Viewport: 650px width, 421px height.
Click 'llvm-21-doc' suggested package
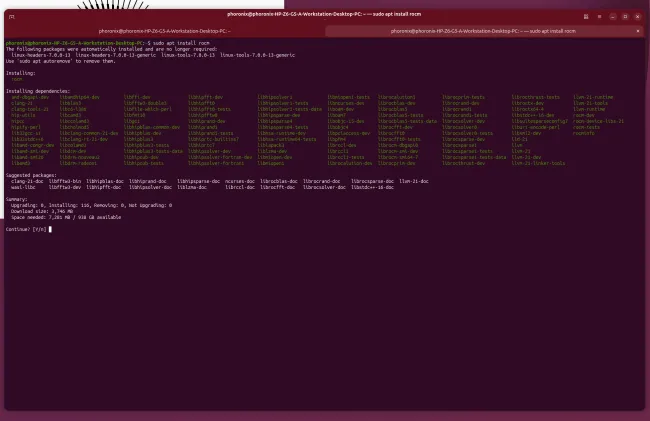tap(414, 181)
